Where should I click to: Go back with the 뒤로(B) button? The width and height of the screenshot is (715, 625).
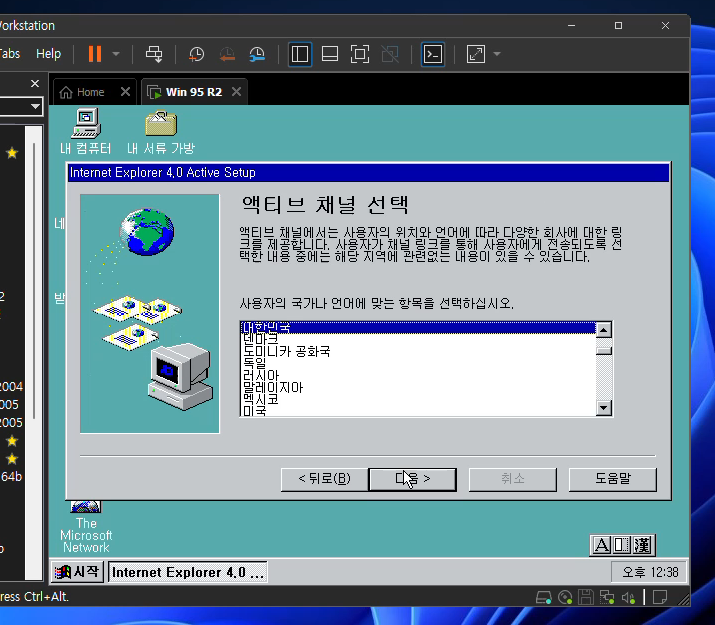[324, 479]
